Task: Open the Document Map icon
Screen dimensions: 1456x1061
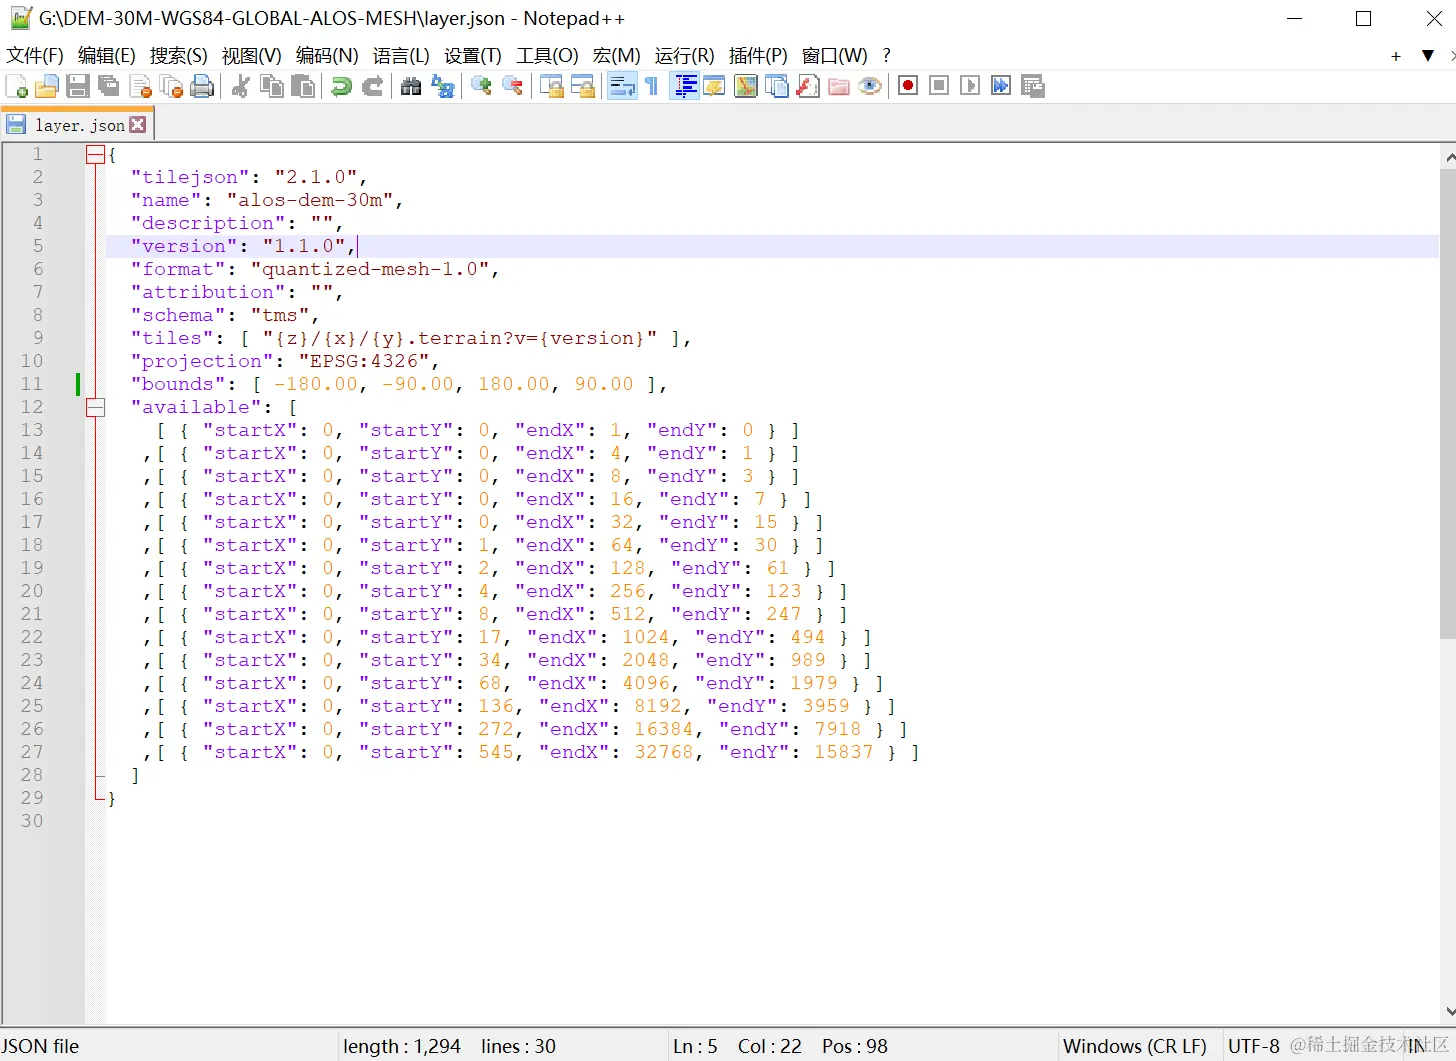Action: click(746, 87)
